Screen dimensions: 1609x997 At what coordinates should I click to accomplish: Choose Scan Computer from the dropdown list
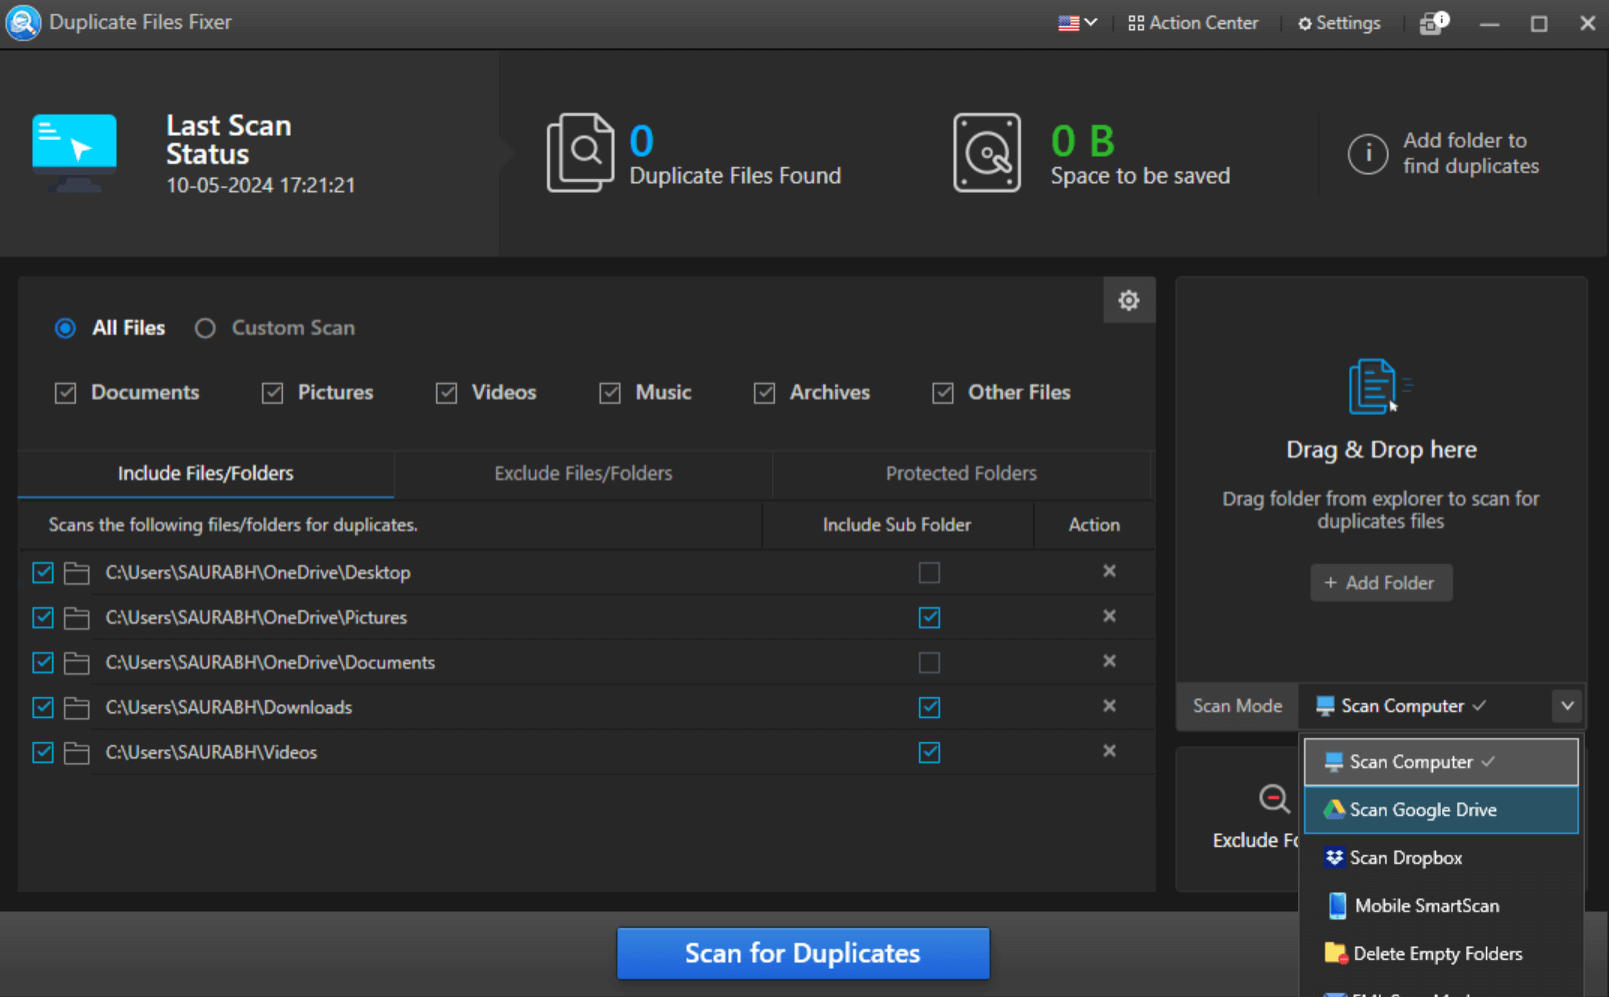(x=1441, y=762)
